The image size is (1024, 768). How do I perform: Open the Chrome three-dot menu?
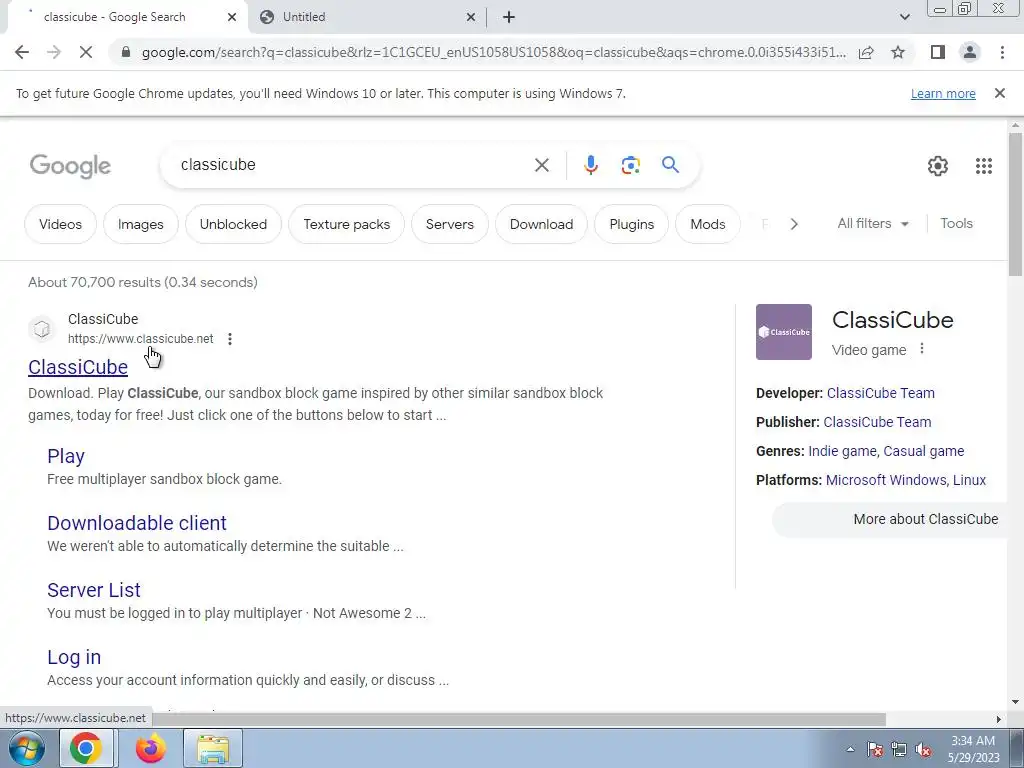[1002, 52]
